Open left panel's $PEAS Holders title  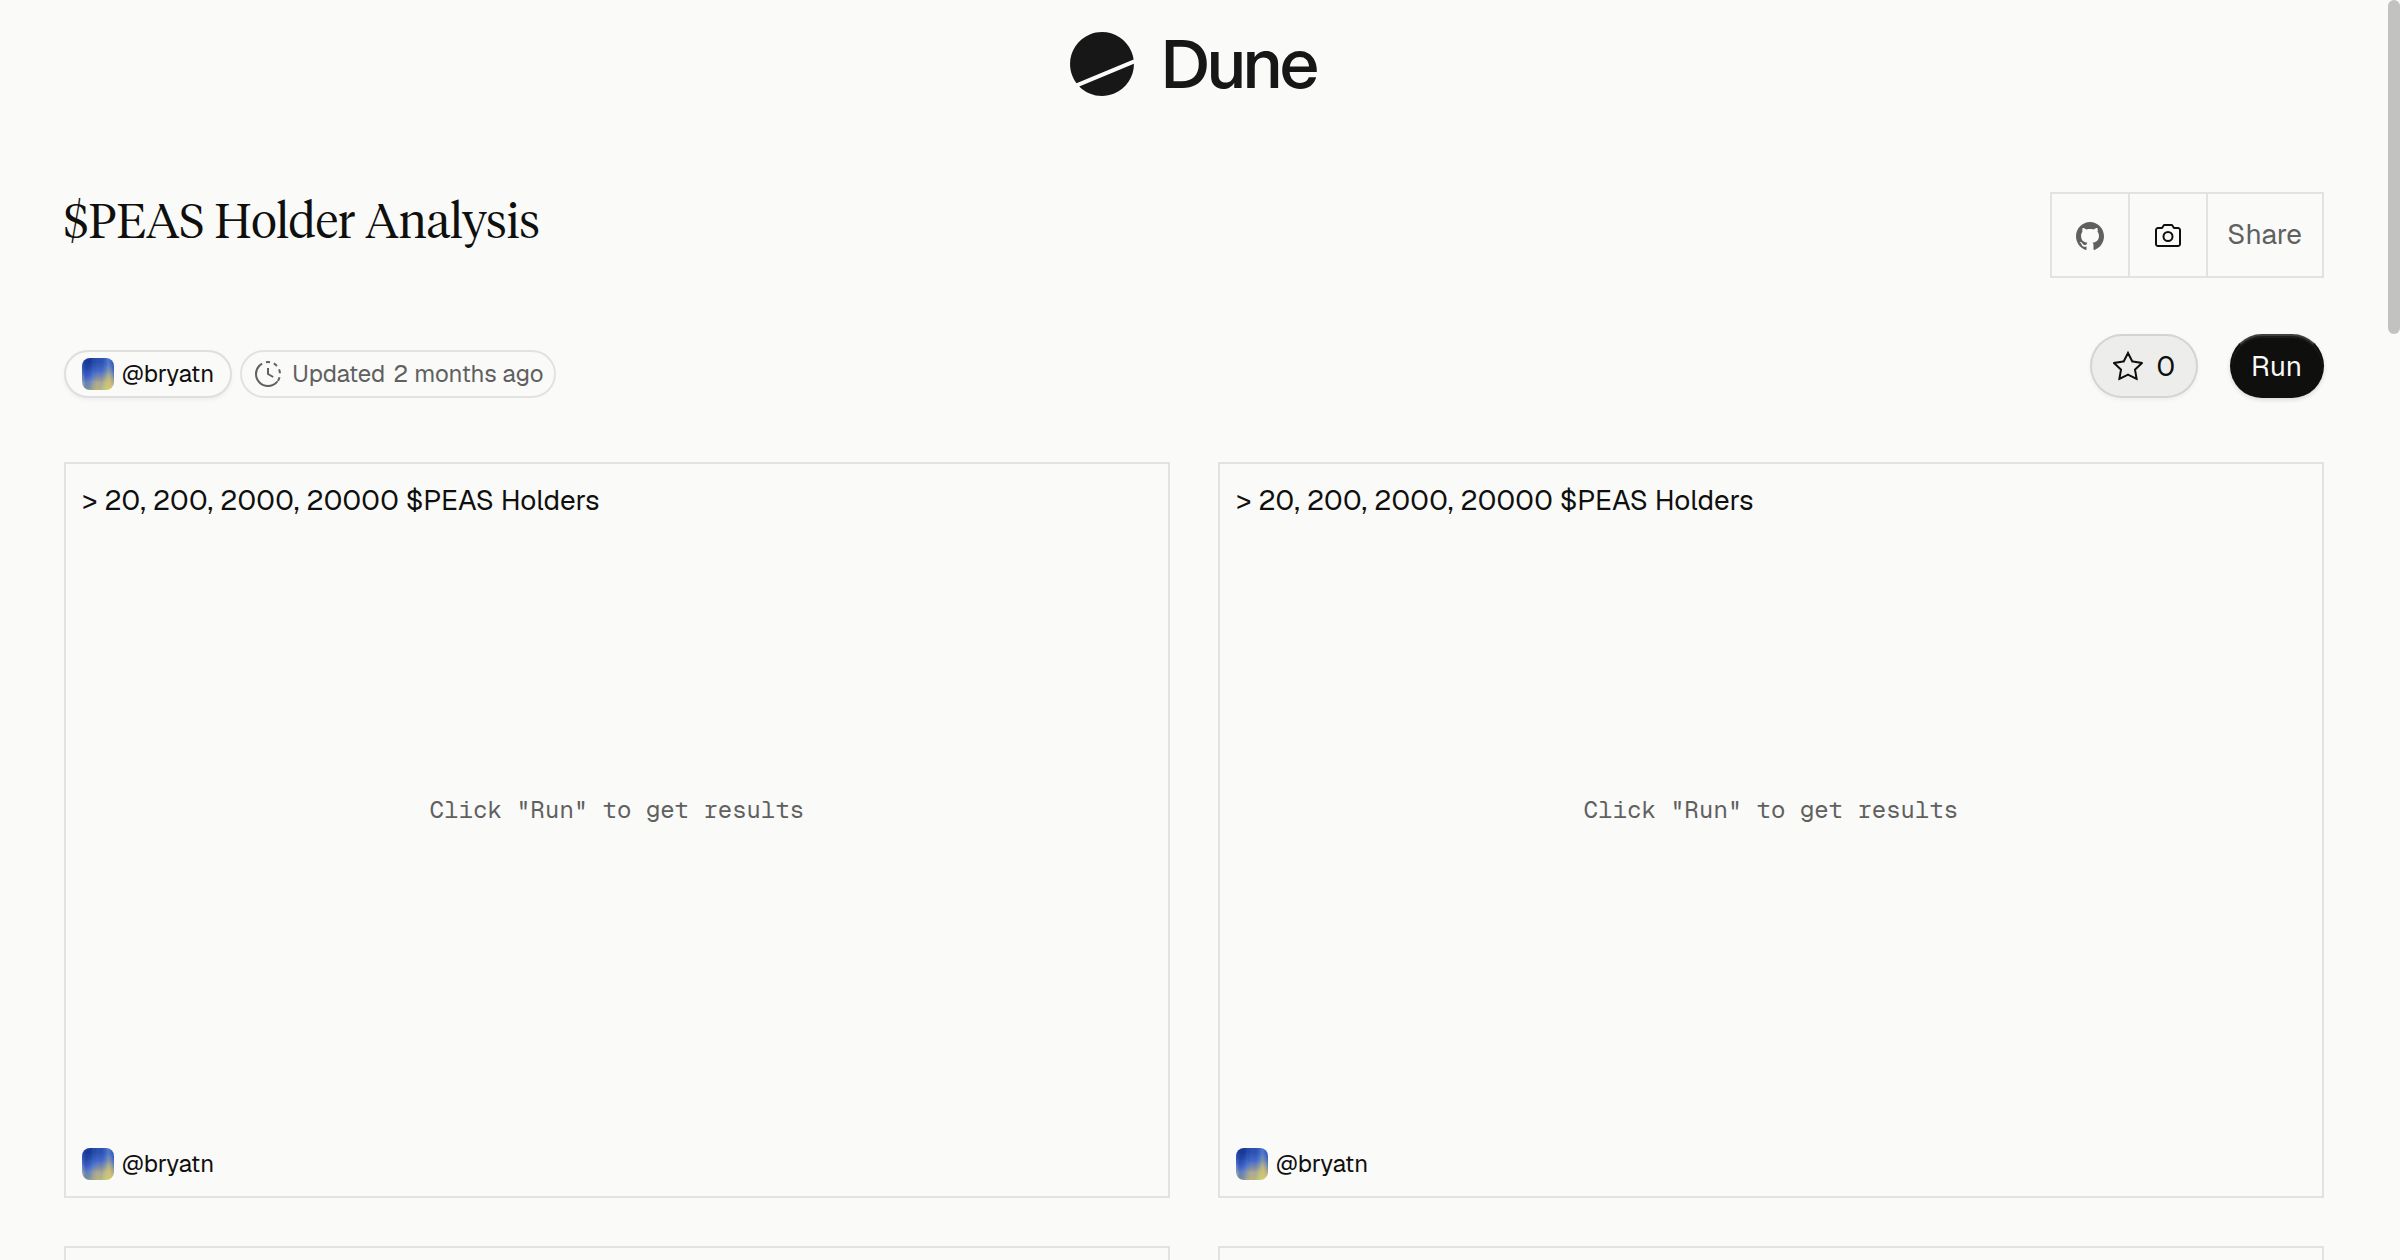pos(340,500)
